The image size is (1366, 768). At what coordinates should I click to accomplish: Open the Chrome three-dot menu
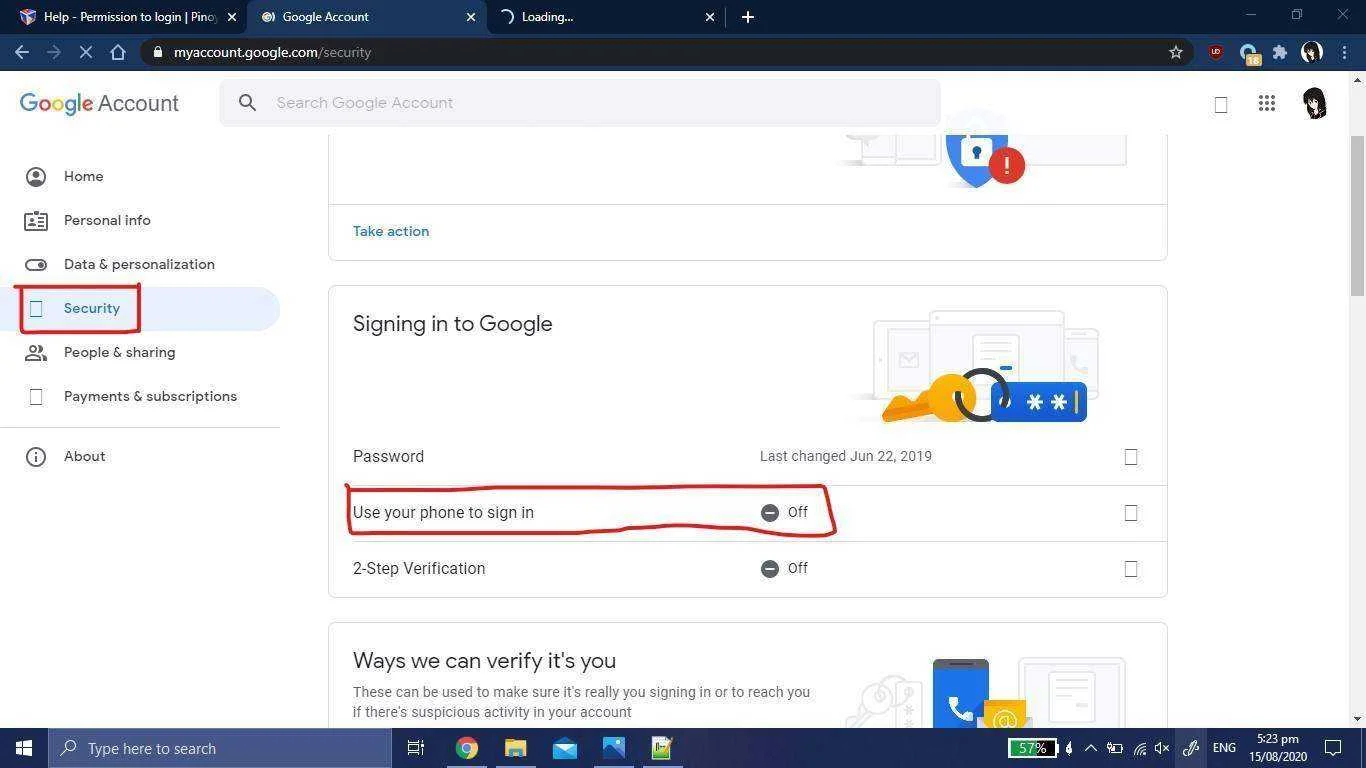[x=1344, y=52]
